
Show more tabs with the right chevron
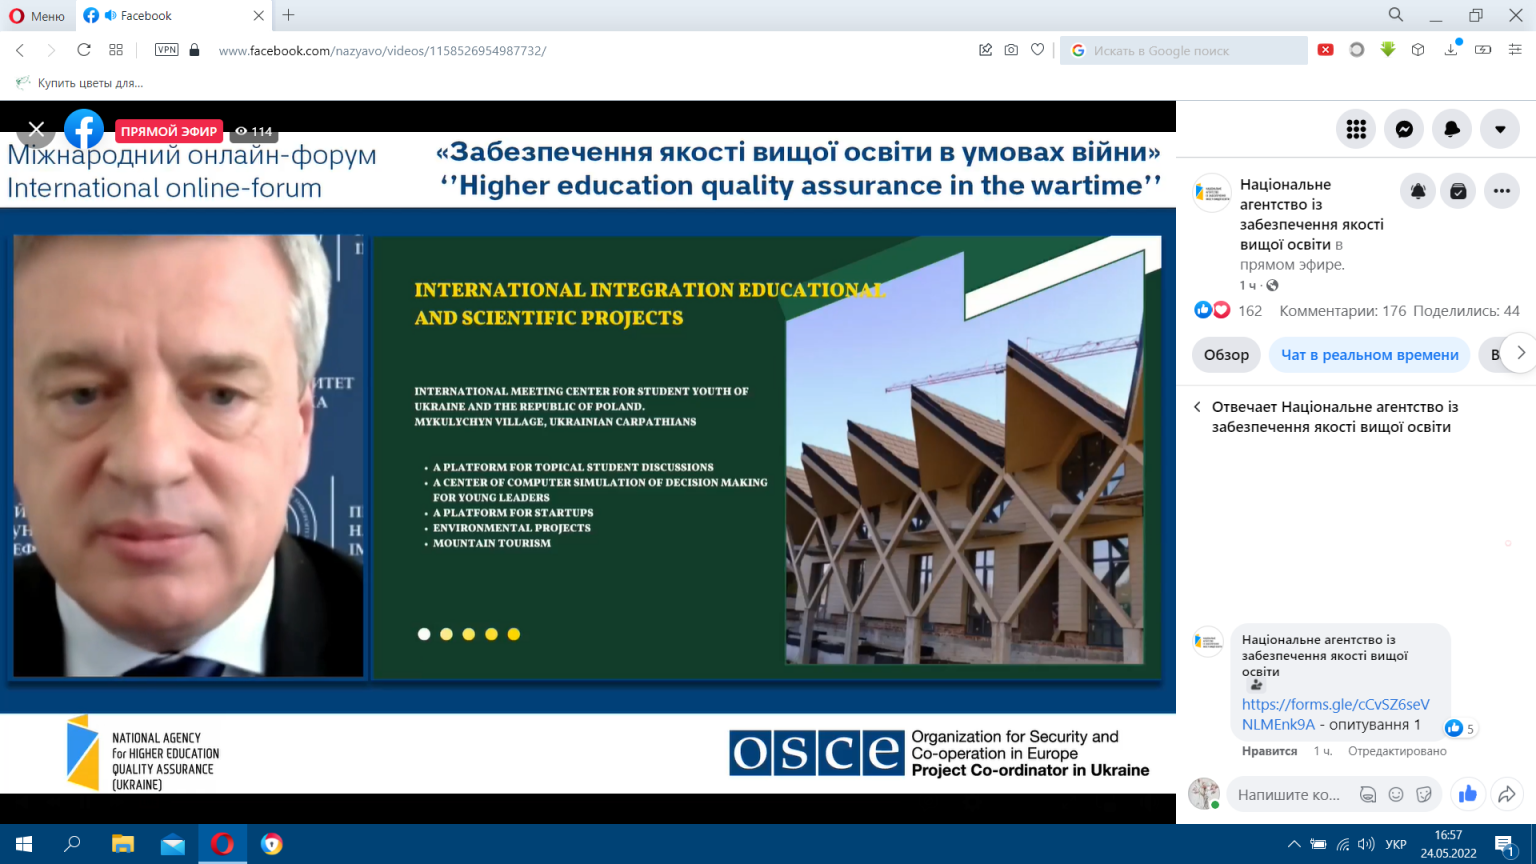coord(1520,353)
